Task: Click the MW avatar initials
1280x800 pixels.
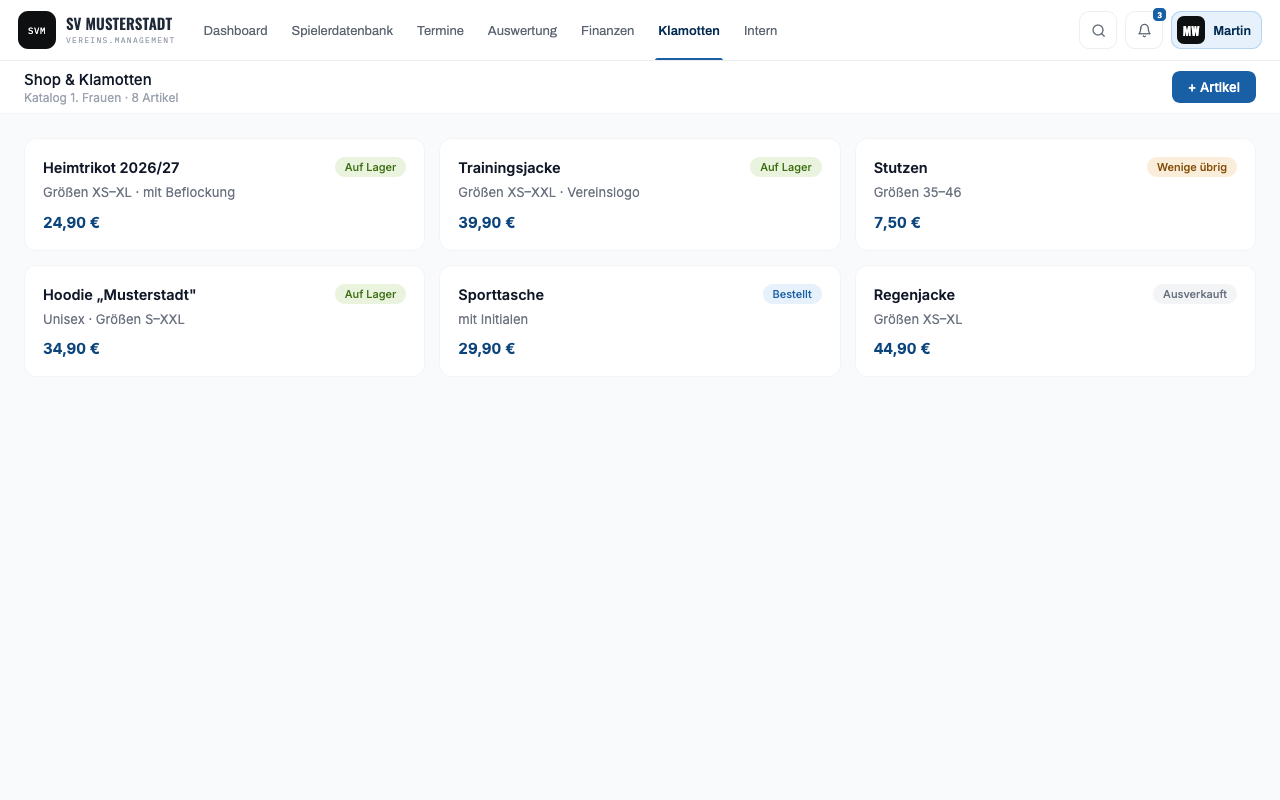Action: coord(1191,30)
